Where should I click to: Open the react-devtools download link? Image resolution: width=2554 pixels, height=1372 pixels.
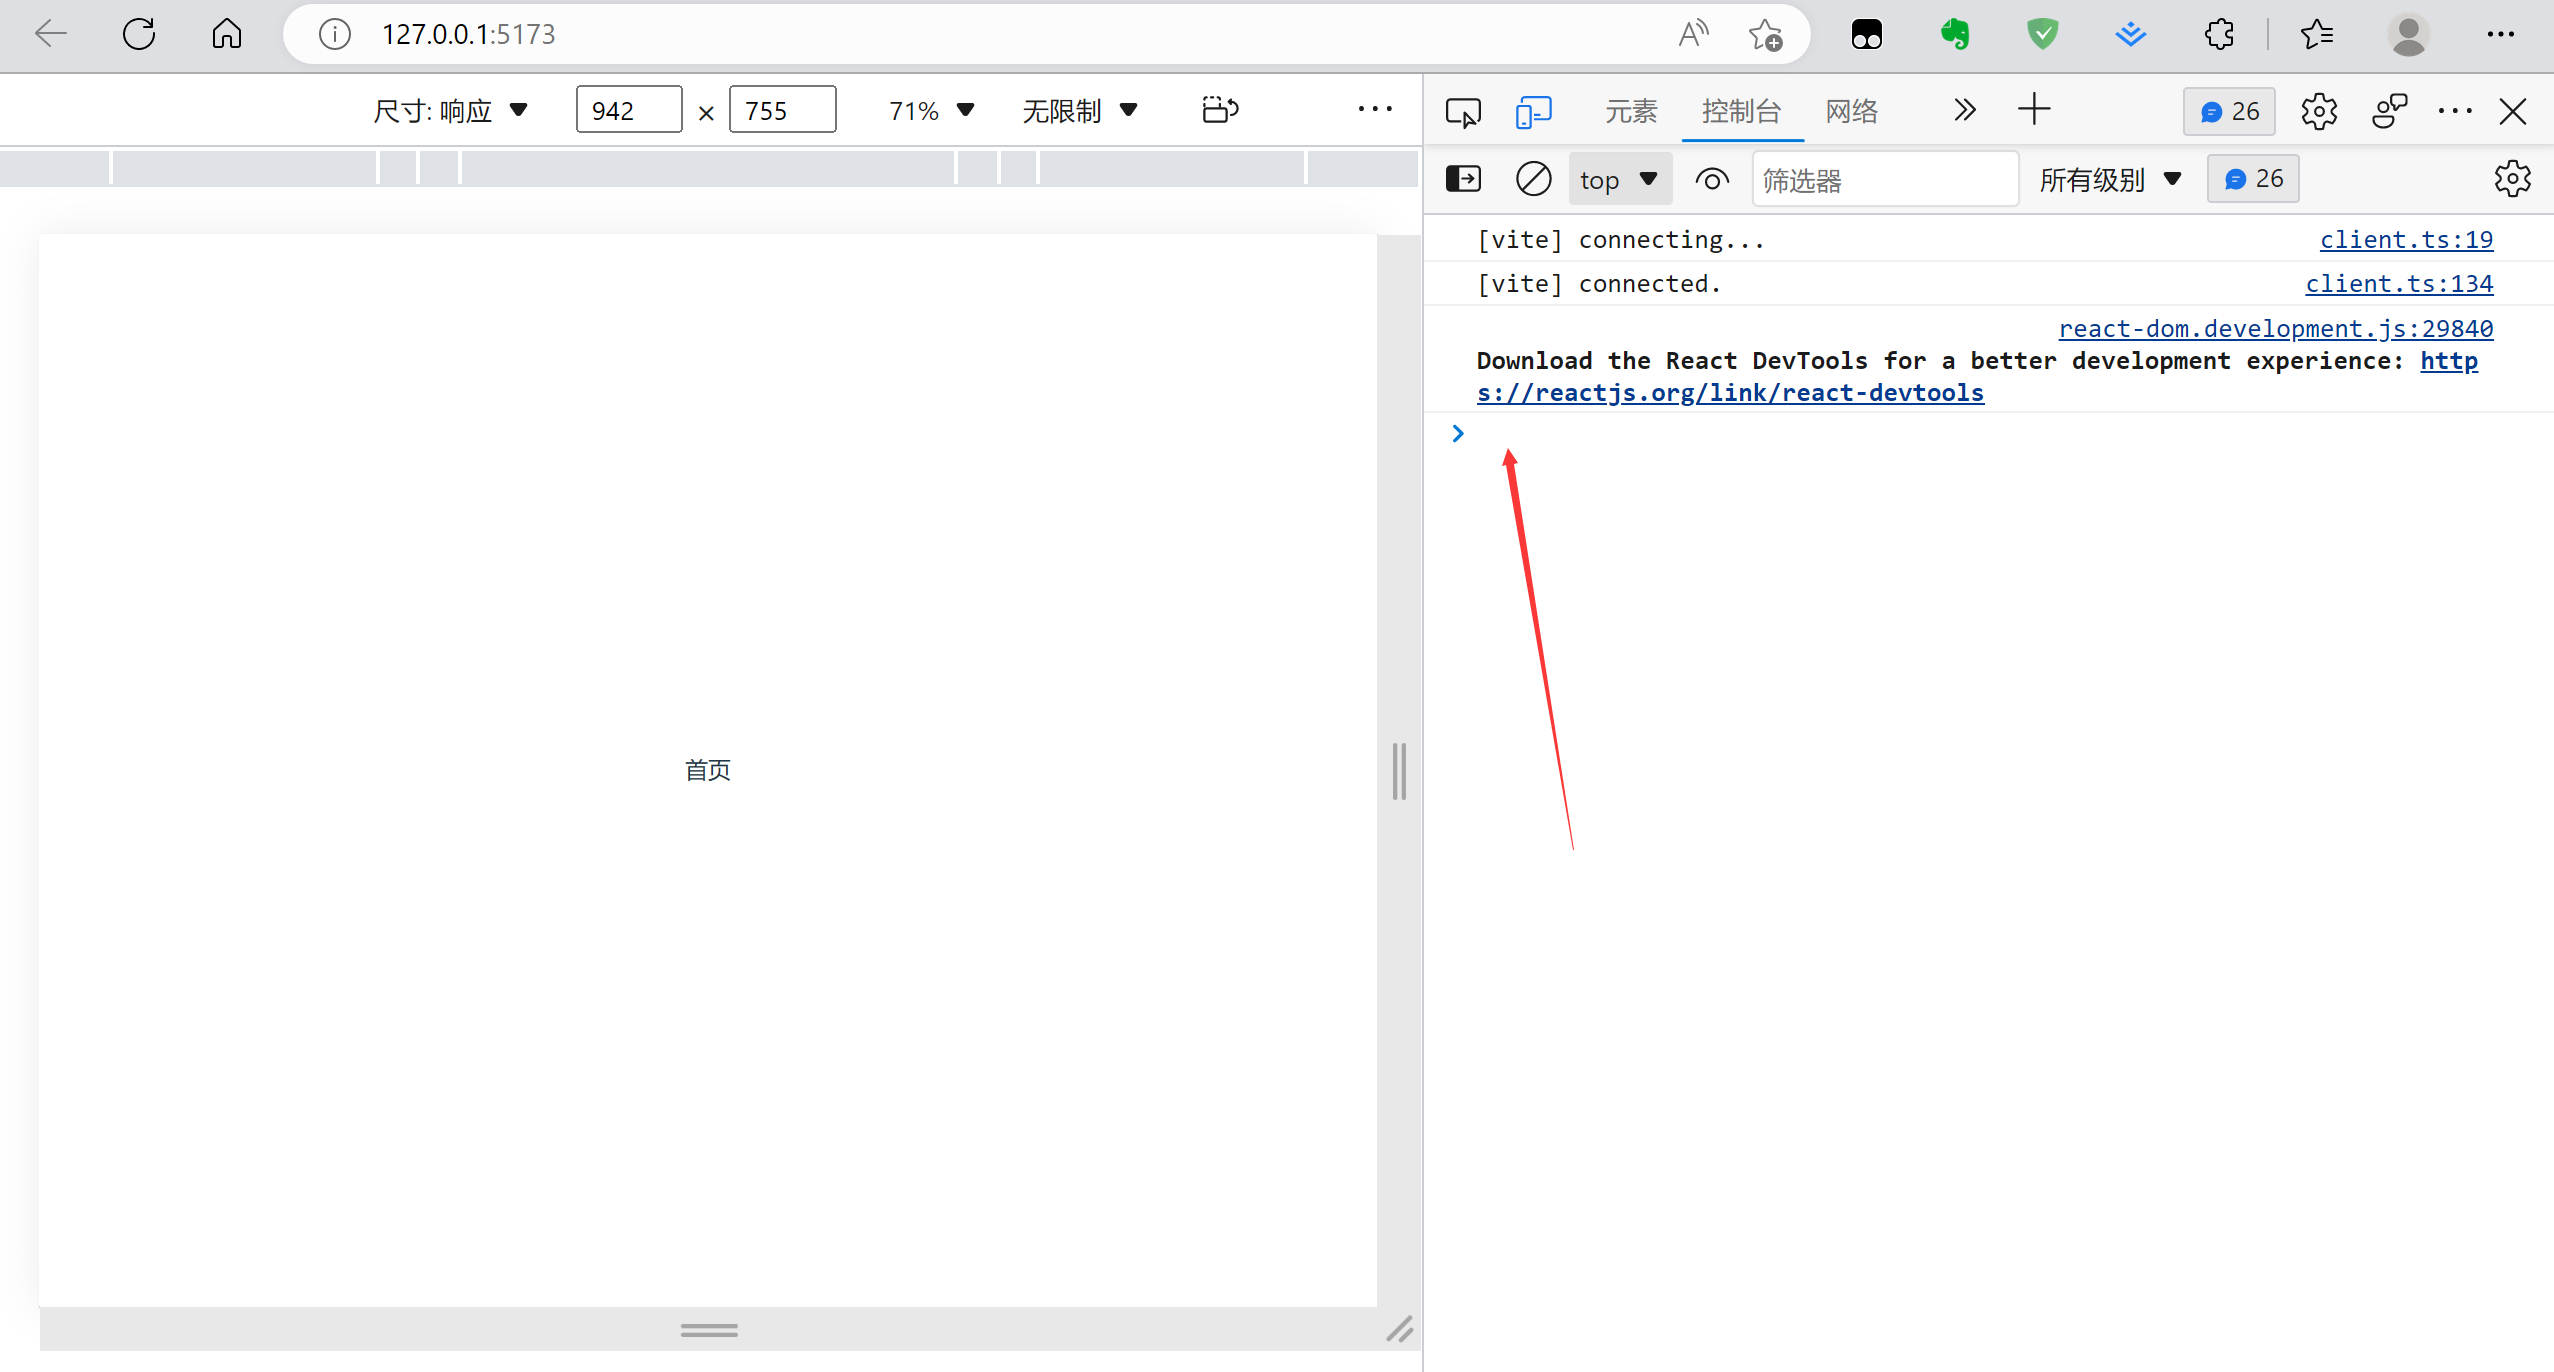click(1730, 393)
